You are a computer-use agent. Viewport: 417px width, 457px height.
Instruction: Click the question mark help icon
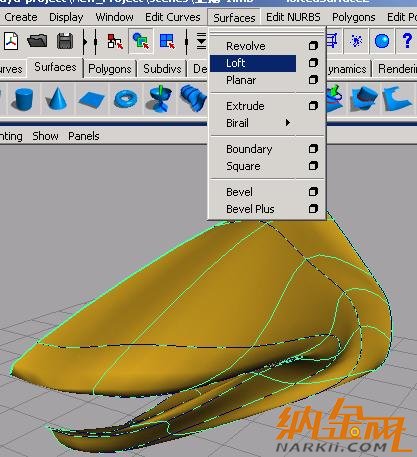tap(407, 41)
